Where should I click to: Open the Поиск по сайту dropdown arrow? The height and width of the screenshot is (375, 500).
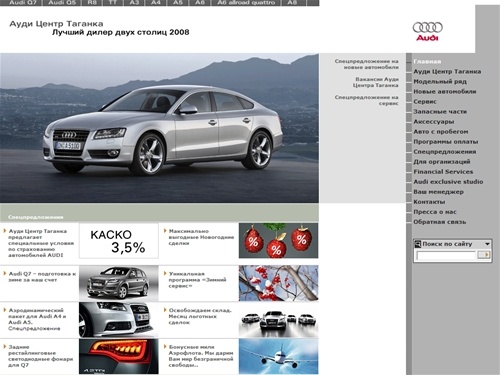(x=487, y=244)
